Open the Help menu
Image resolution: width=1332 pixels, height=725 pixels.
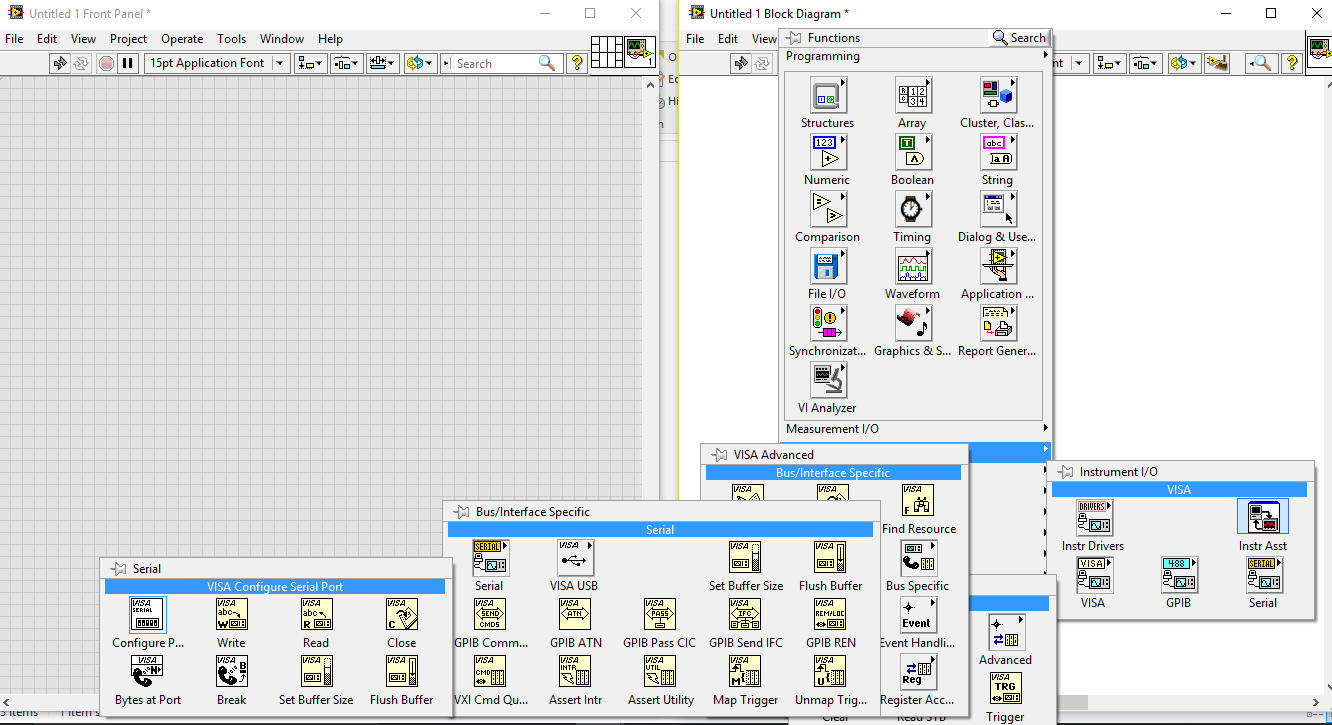coord(330,39)
